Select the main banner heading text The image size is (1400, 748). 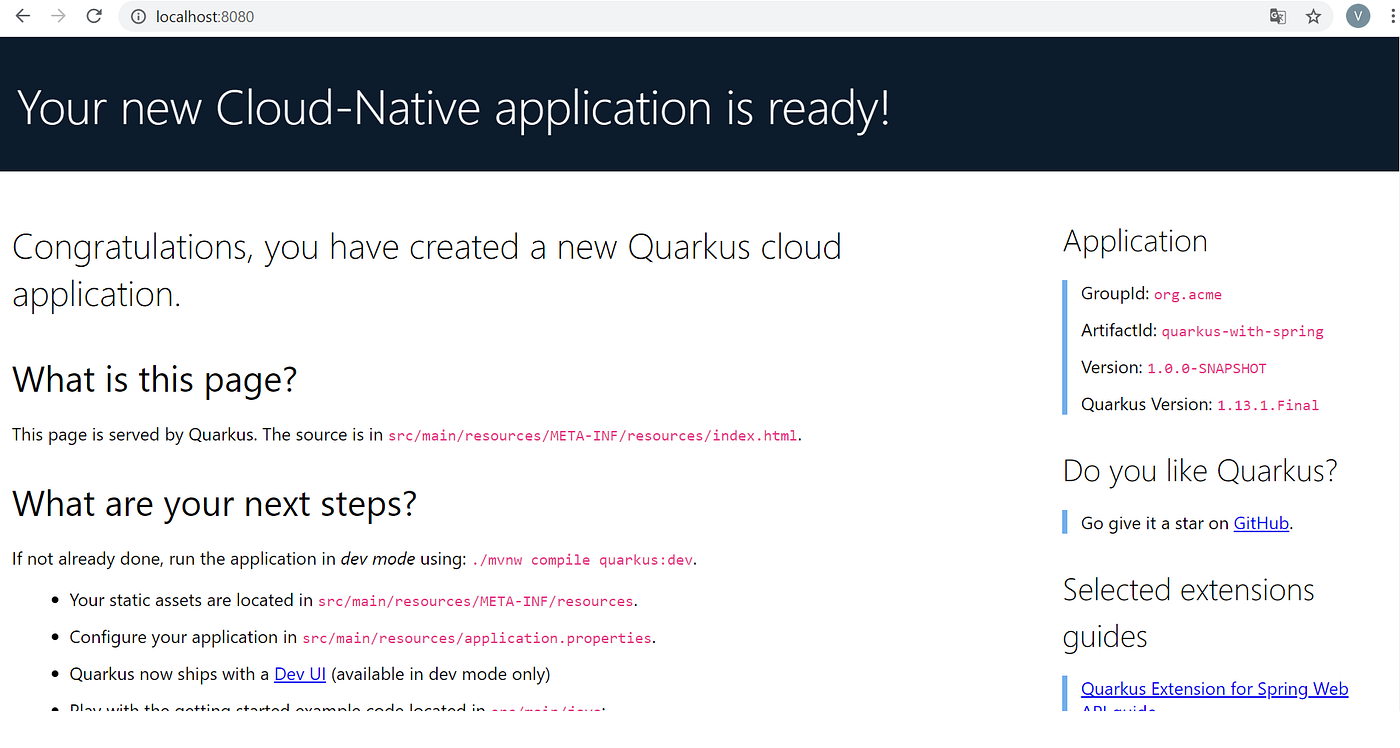point(453,107)
